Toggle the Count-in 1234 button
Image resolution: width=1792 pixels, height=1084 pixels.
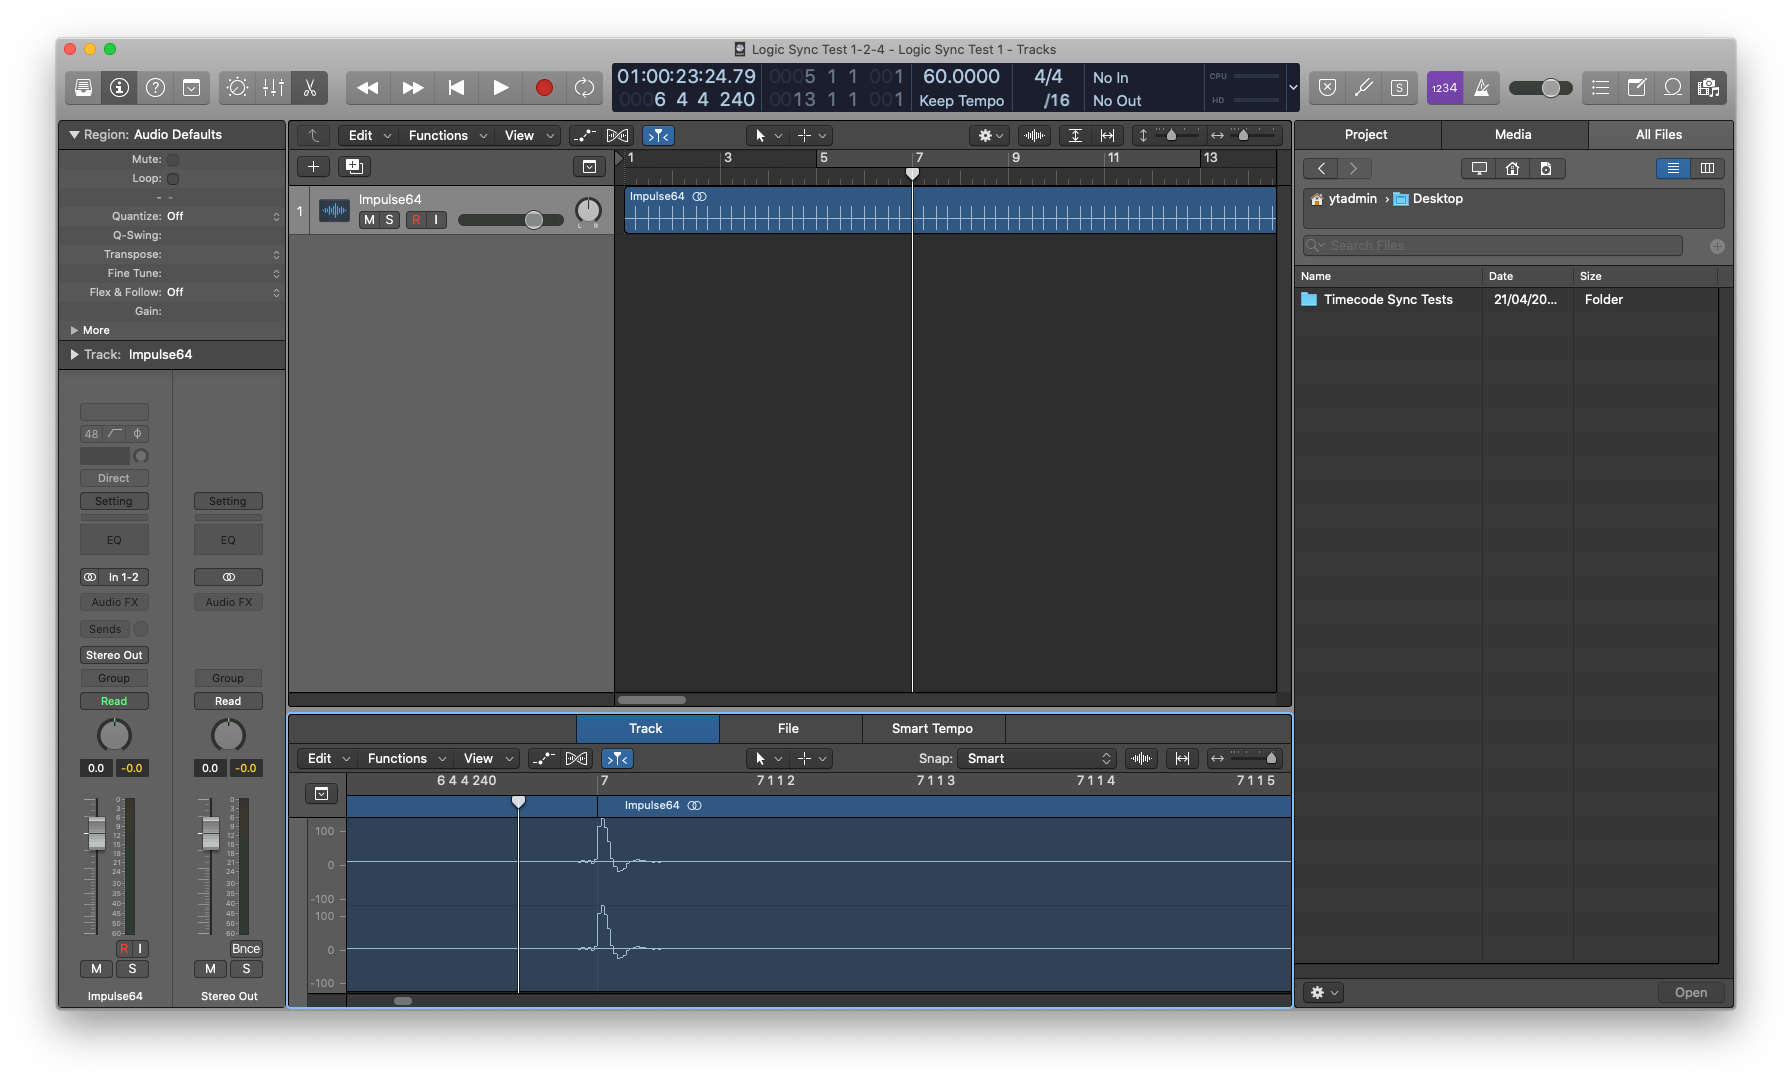(1445, 88)
